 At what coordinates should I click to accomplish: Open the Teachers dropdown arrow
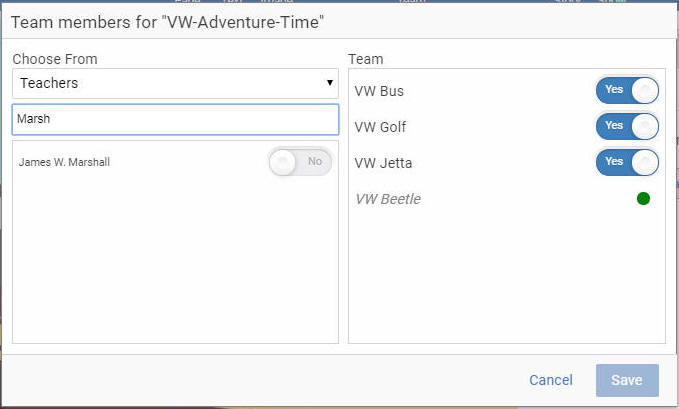coord(330,82)
